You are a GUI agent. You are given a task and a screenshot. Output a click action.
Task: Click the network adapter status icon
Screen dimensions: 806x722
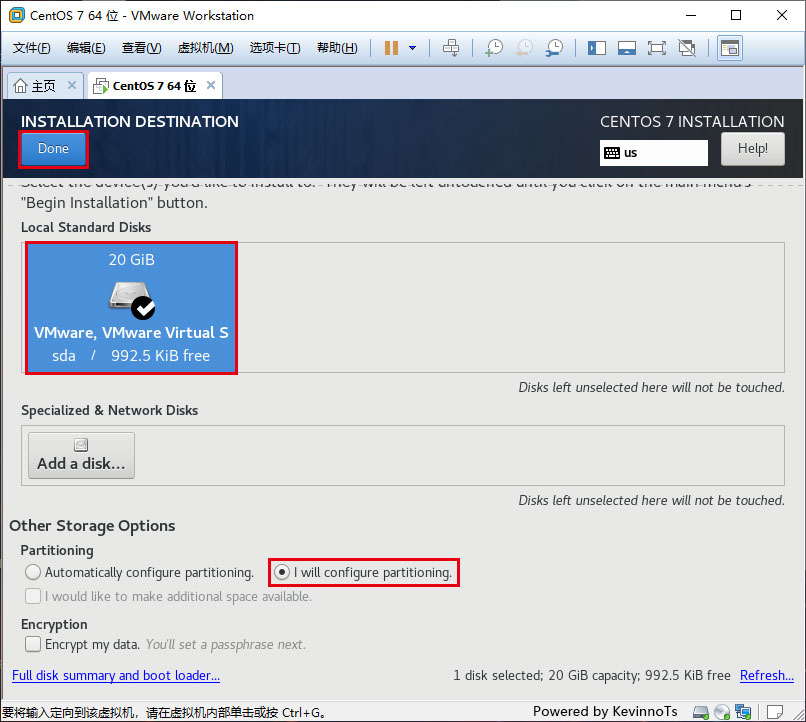(x=743, y=712)
